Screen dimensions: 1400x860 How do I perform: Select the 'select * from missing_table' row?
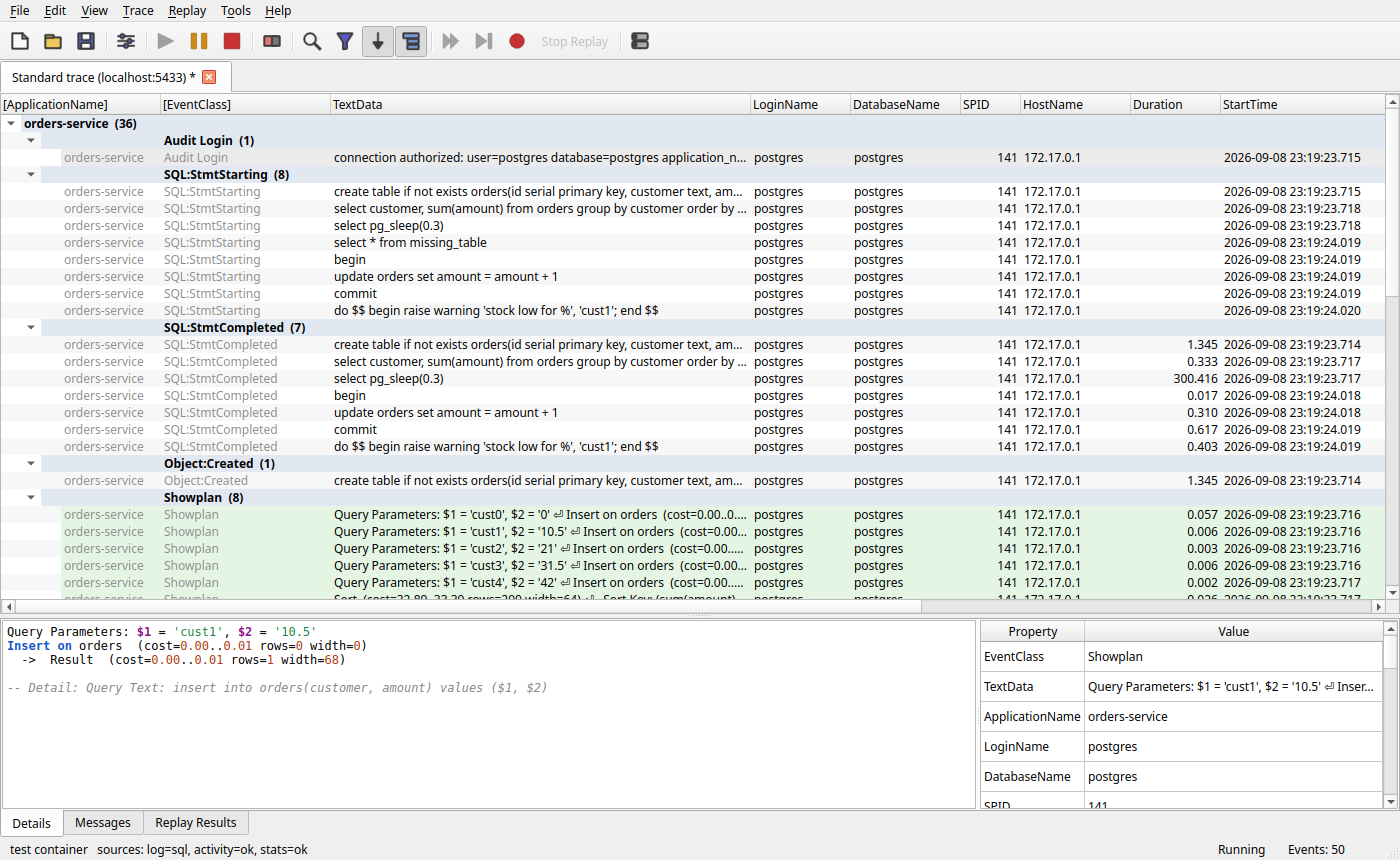[x=692, y=243]
